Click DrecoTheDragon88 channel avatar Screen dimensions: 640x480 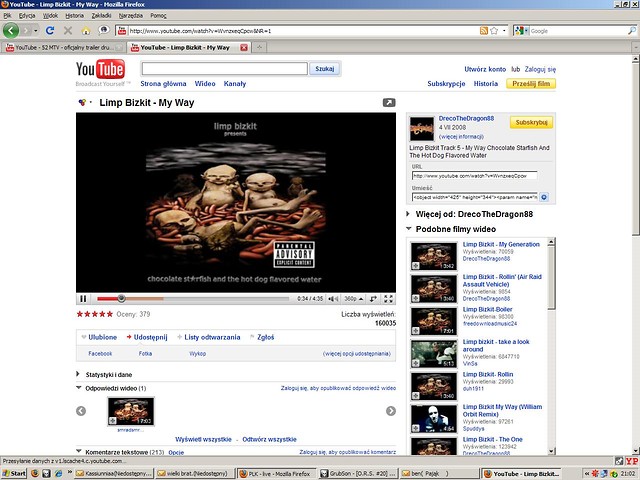click(x=422, y=129)
